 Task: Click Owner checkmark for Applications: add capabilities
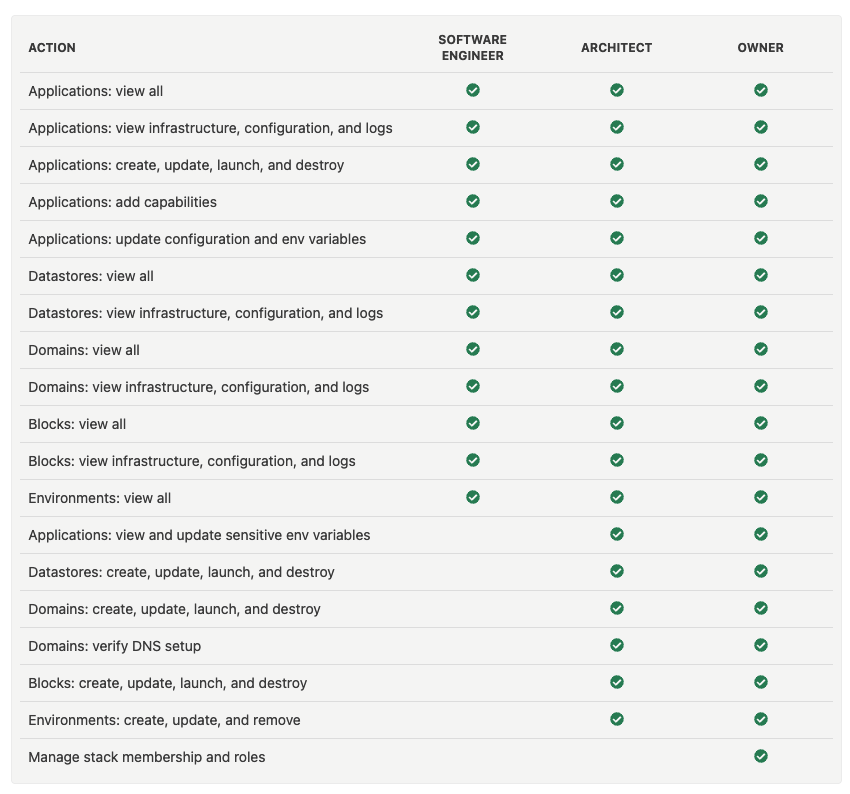[x=761, y=201]
